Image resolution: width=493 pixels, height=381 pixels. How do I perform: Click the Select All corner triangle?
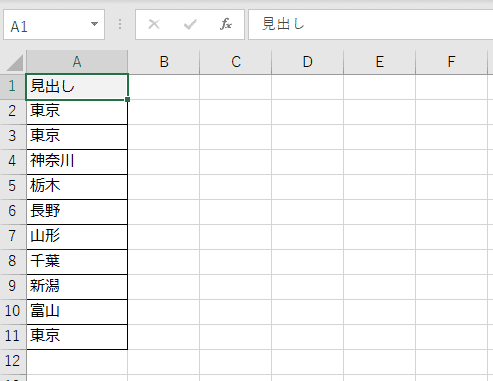pos(15,63)
